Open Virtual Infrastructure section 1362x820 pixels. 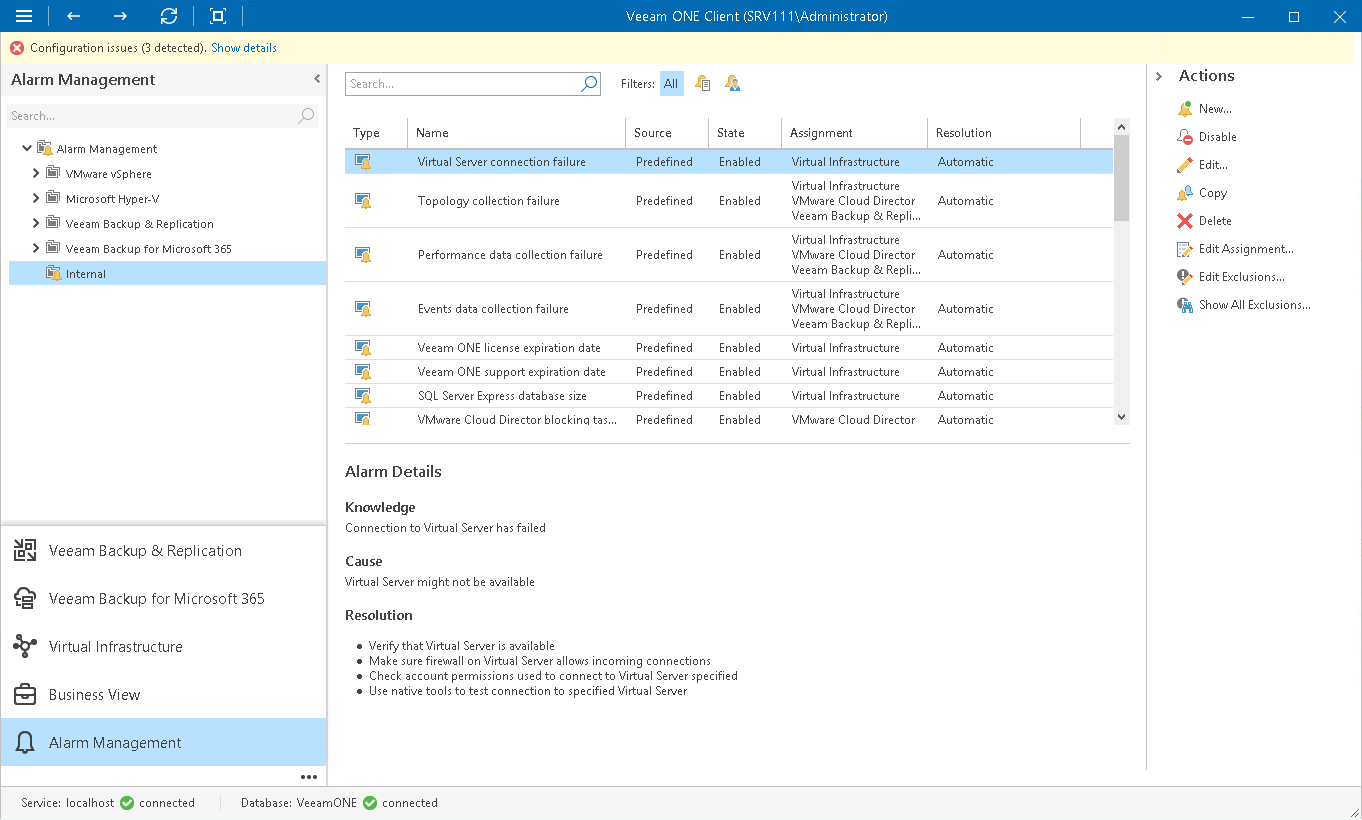point(163,647)
